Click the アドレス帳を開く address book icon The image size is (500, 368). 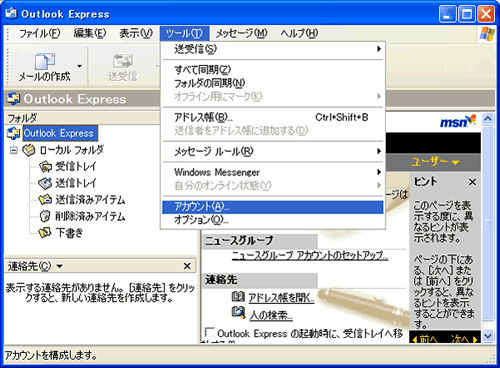238,296
